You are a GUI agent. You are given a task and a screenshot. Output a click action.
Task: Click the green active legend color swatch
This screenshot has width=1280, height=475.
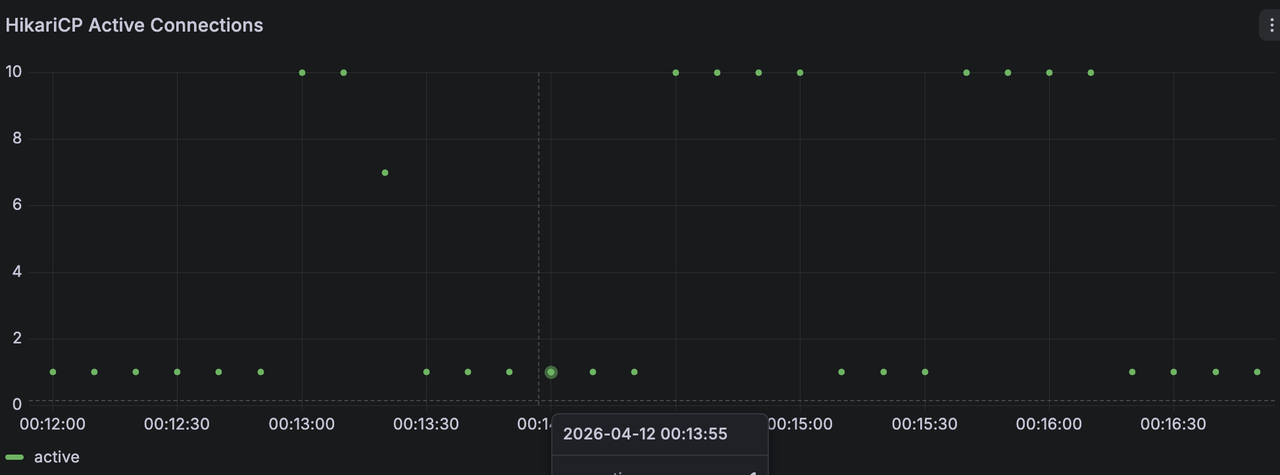pyautogui.click(x=15, y=458)
